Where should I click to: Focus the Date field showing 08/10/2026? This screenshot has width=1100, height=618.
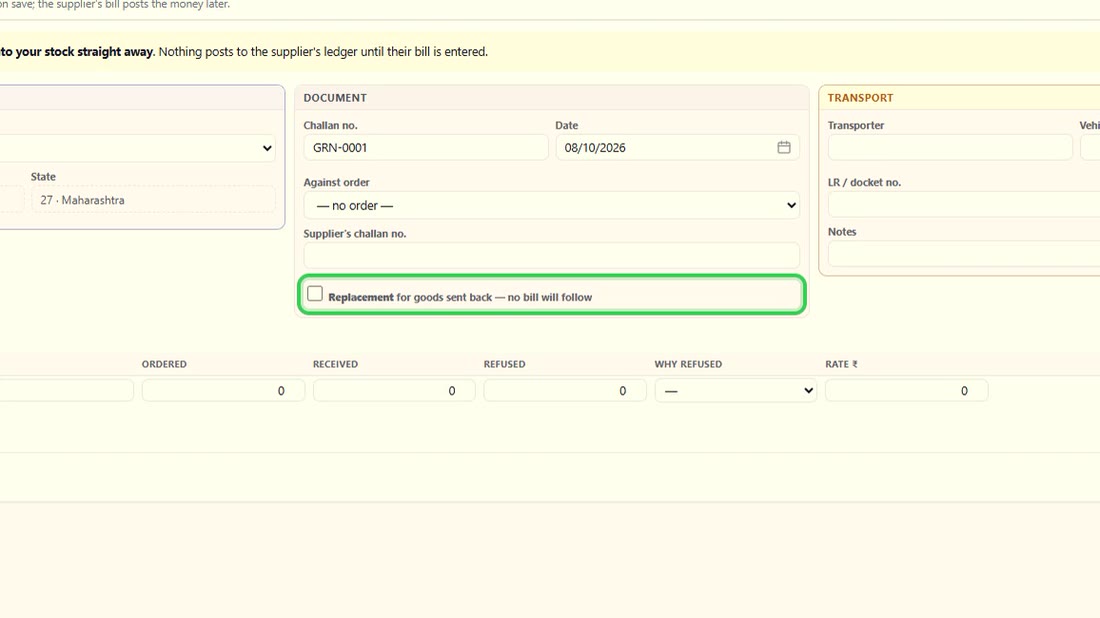(678, 147)
